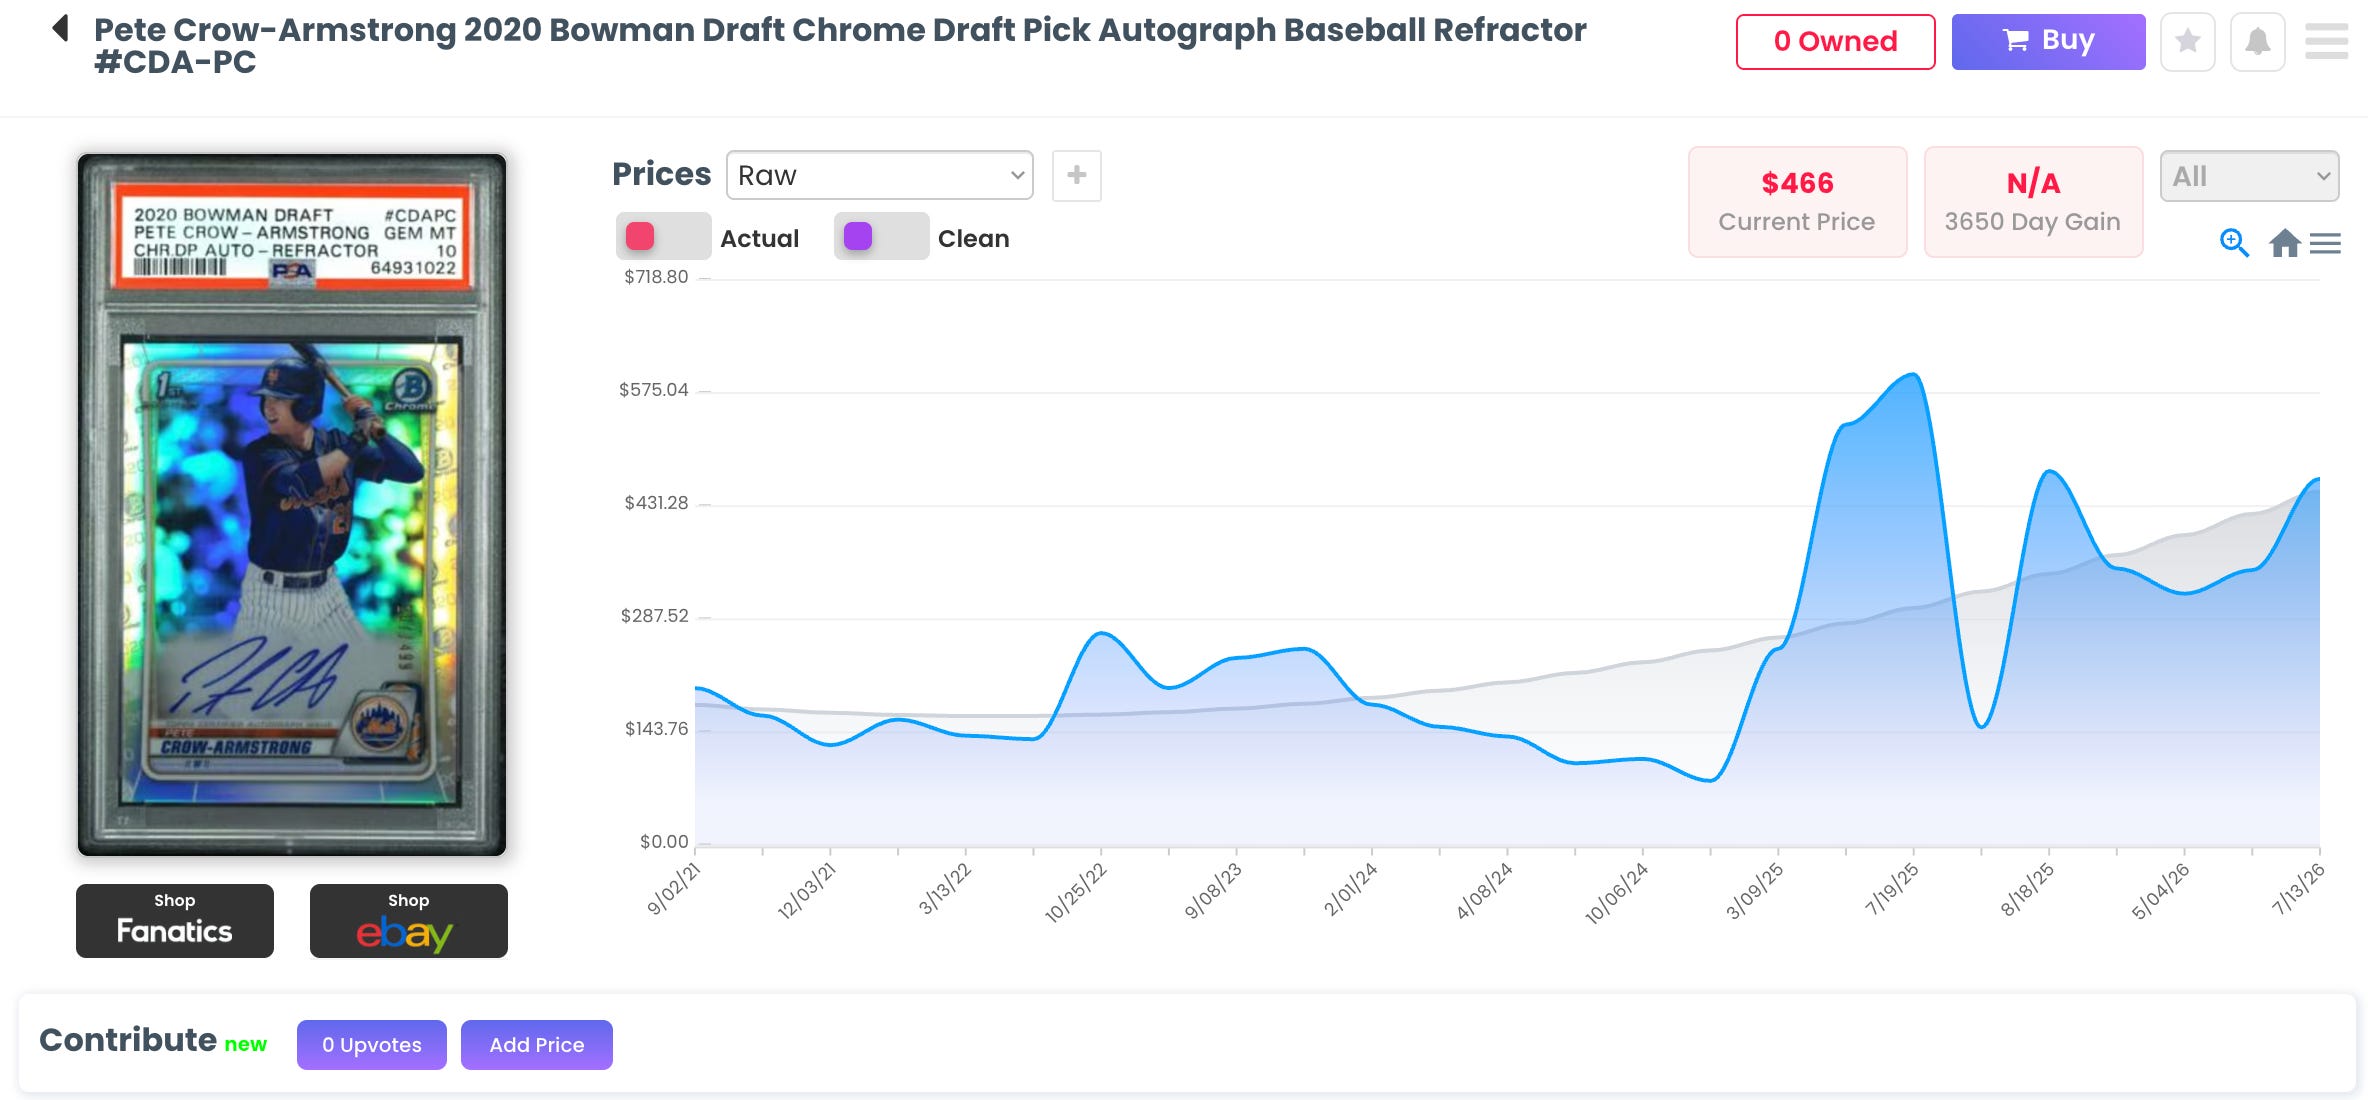Click the 0 Owned button
This screenshot has width=2368, height=1100.
(1835, 42)
